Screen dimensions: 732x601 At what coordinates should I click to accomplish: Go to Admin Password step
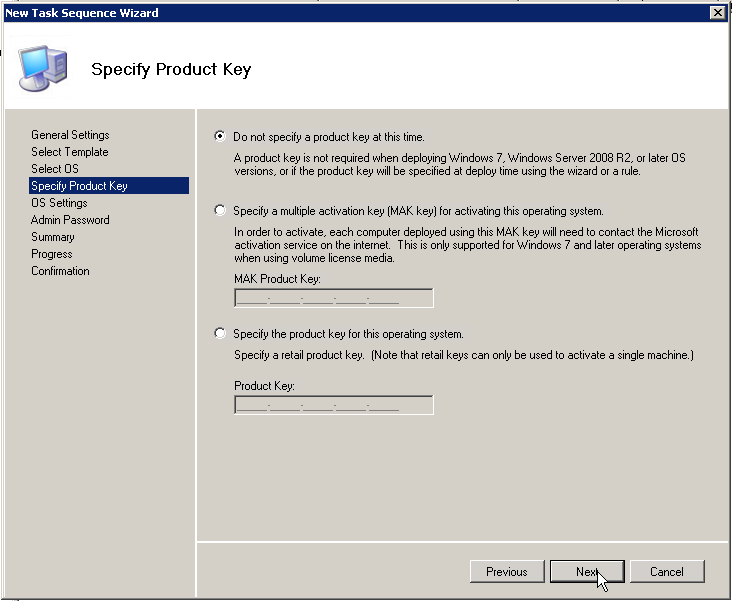pos(70,220)
